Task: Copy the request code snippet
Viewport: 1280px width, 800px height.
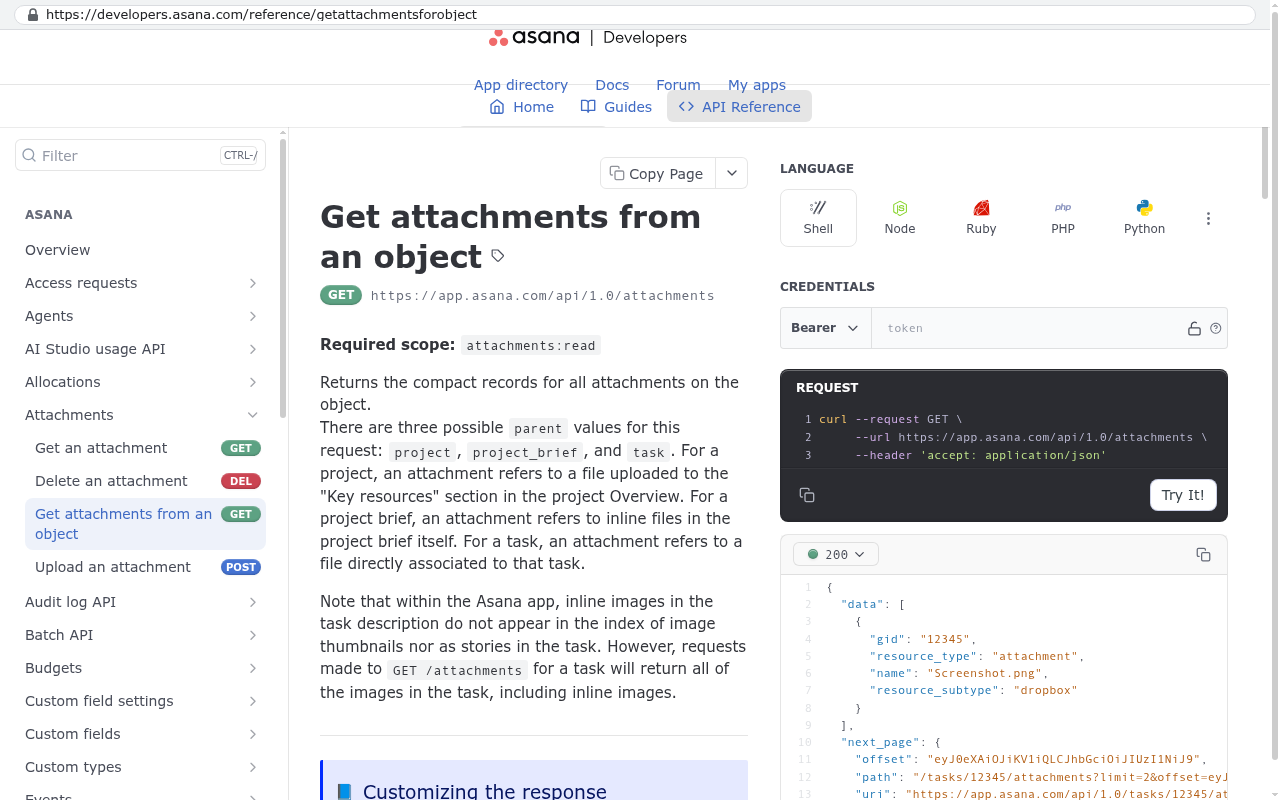Action: coord(807,495)
